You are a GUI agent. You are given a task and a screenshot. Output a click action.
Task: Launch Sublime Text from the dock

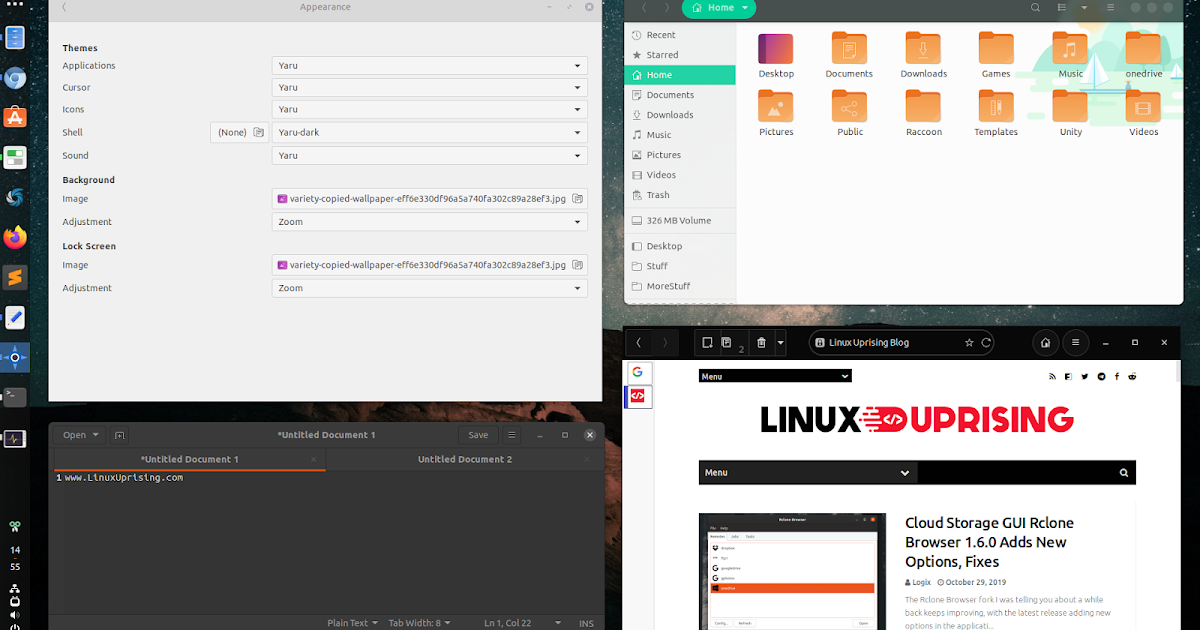pyautogui.click(x=15, y=277)
